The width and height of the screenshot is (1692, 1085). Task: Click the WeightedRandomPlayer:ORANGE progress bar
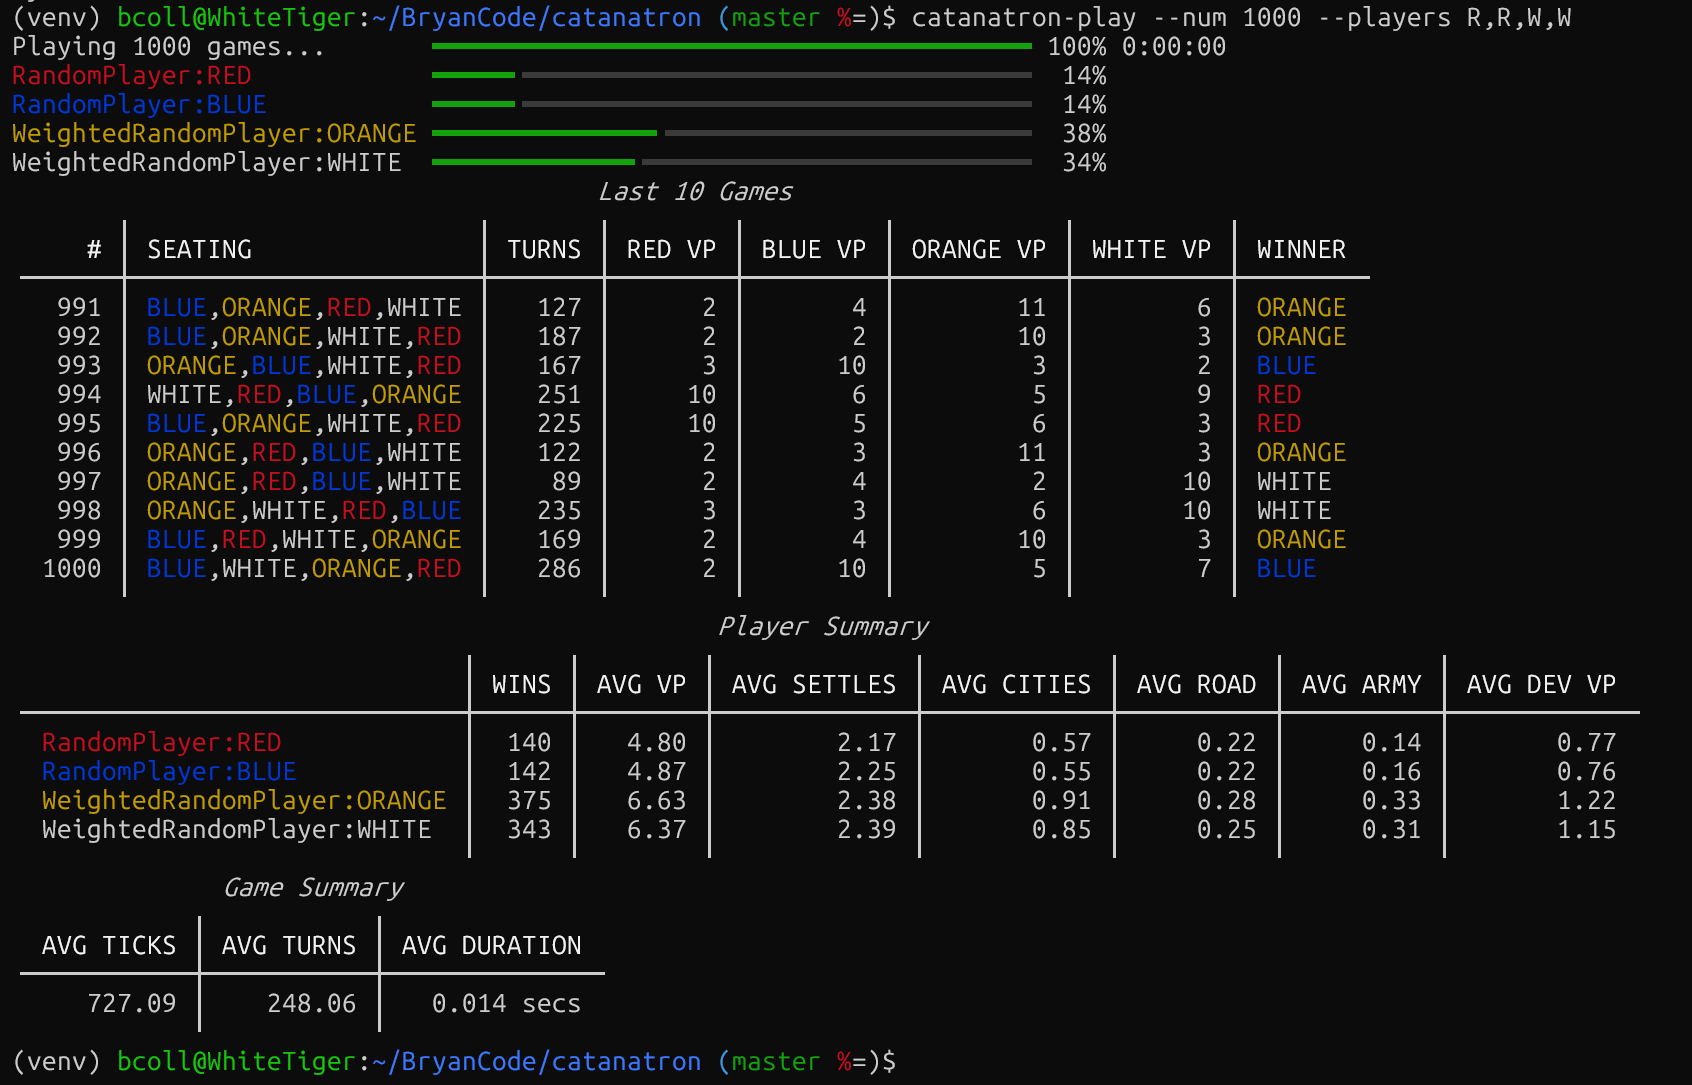point(731,133)
